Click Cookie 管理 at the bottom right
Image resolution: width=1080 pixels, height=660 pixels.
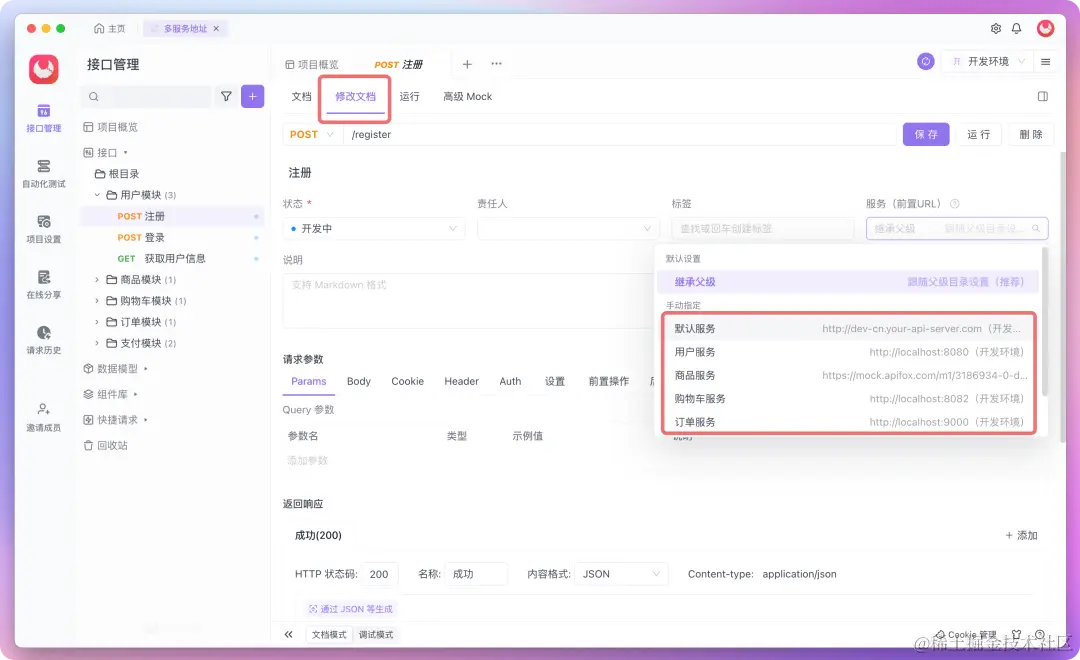[x=967, y=634]
